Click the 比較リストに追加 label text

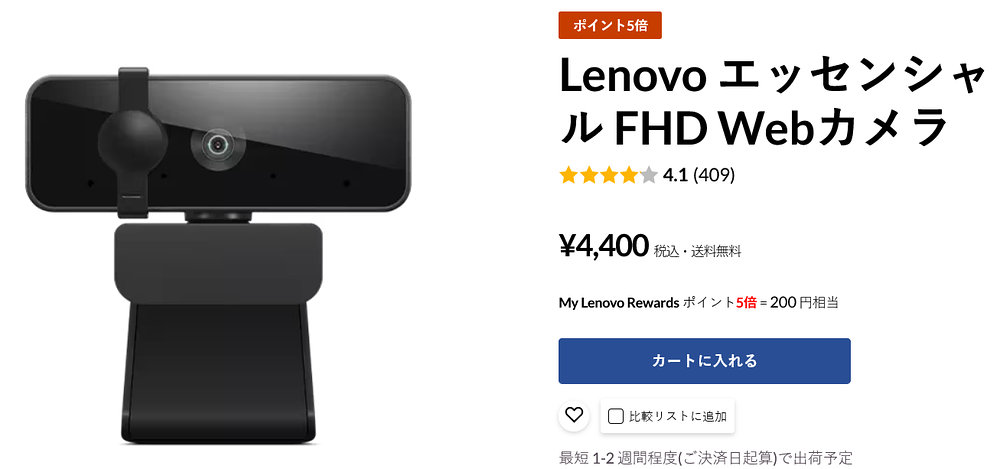[678, 417]
